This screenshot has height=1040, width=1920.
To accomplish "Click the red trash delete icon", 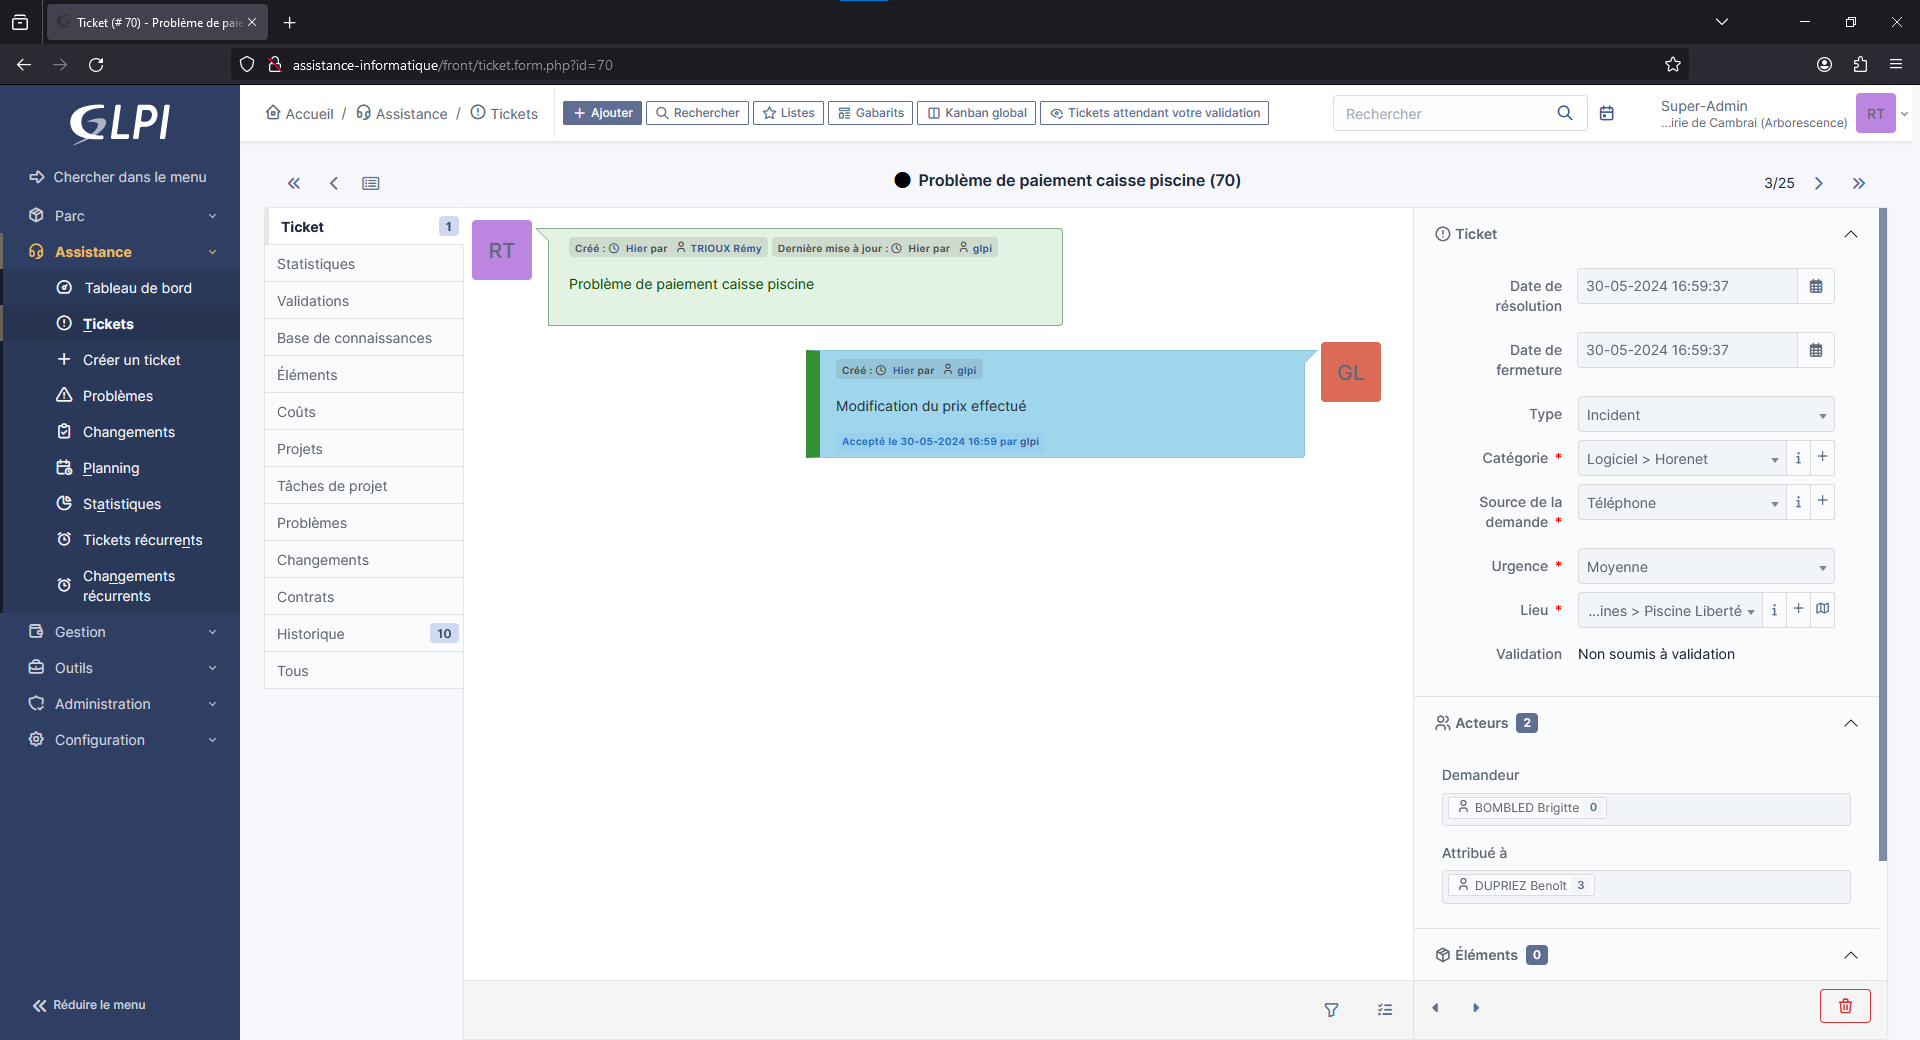I will [1845, 1006].
